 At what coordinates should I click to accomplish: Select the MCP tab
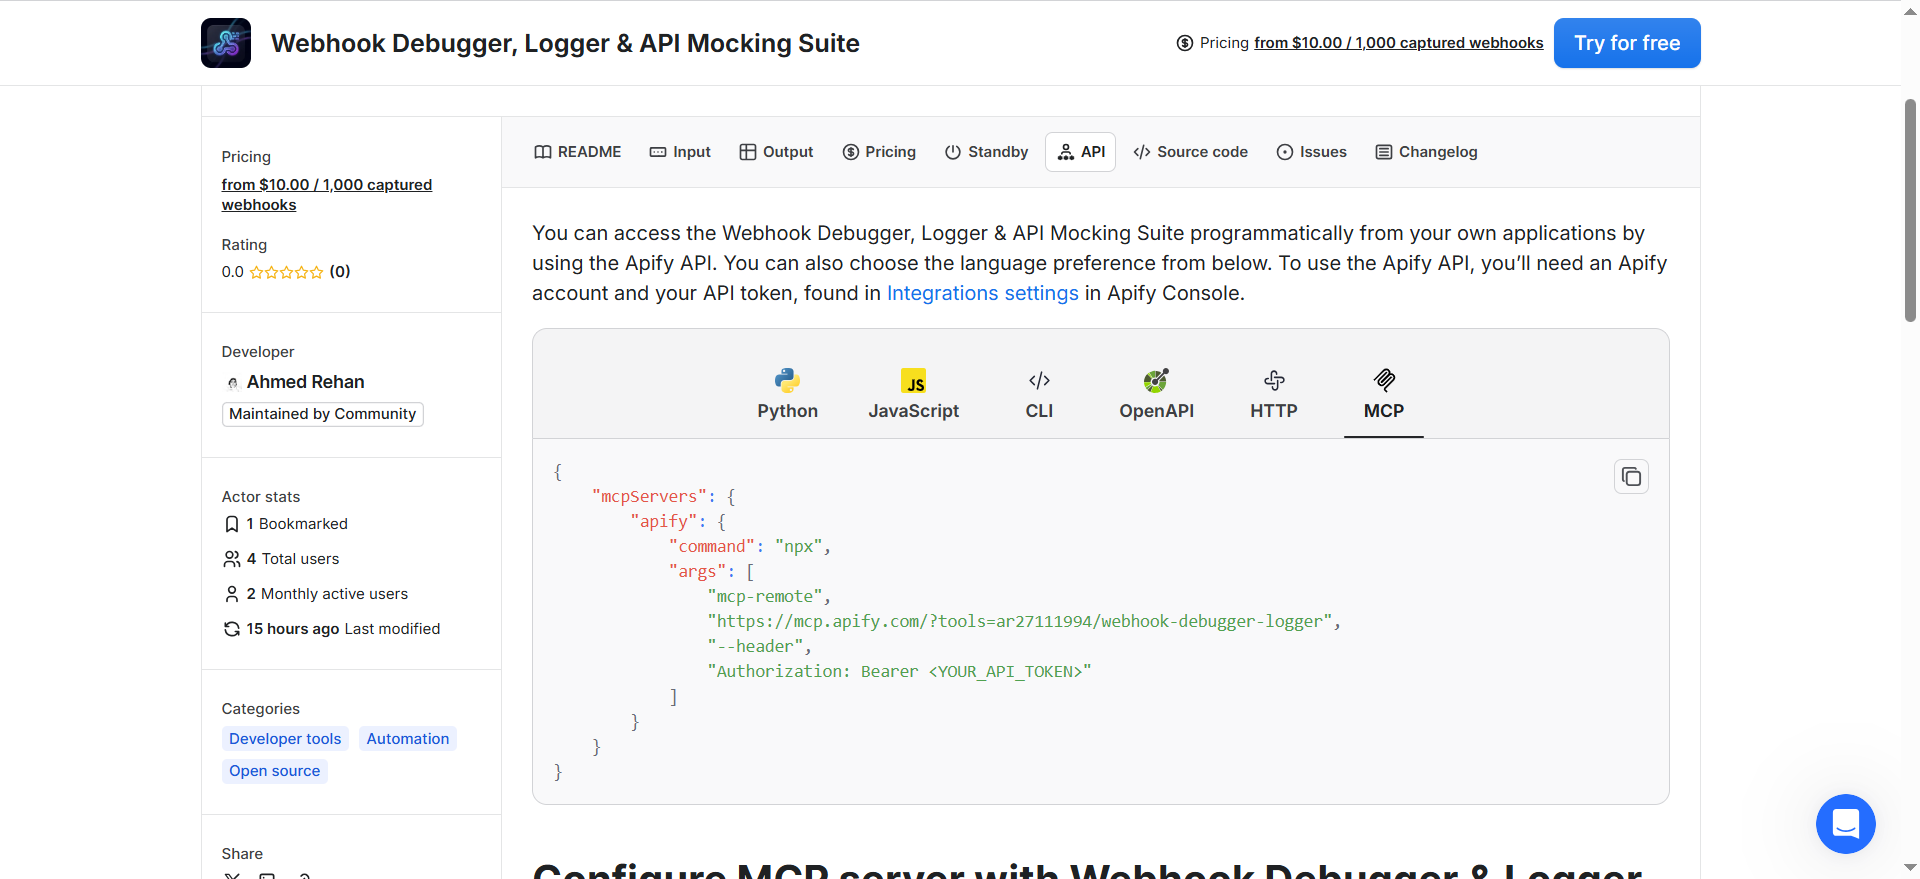click(1384, 395)
